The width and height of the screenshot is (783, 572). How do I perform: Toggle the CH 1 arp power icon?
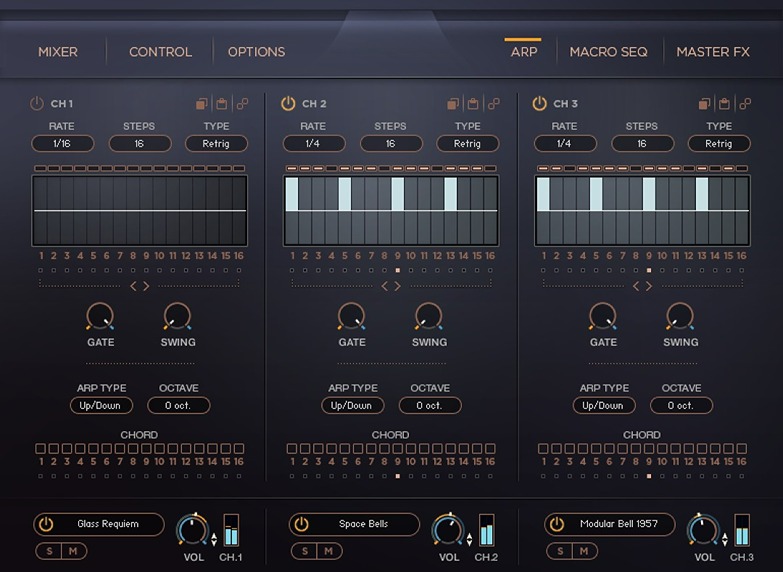pyautogui.click(x=36, y=103)
